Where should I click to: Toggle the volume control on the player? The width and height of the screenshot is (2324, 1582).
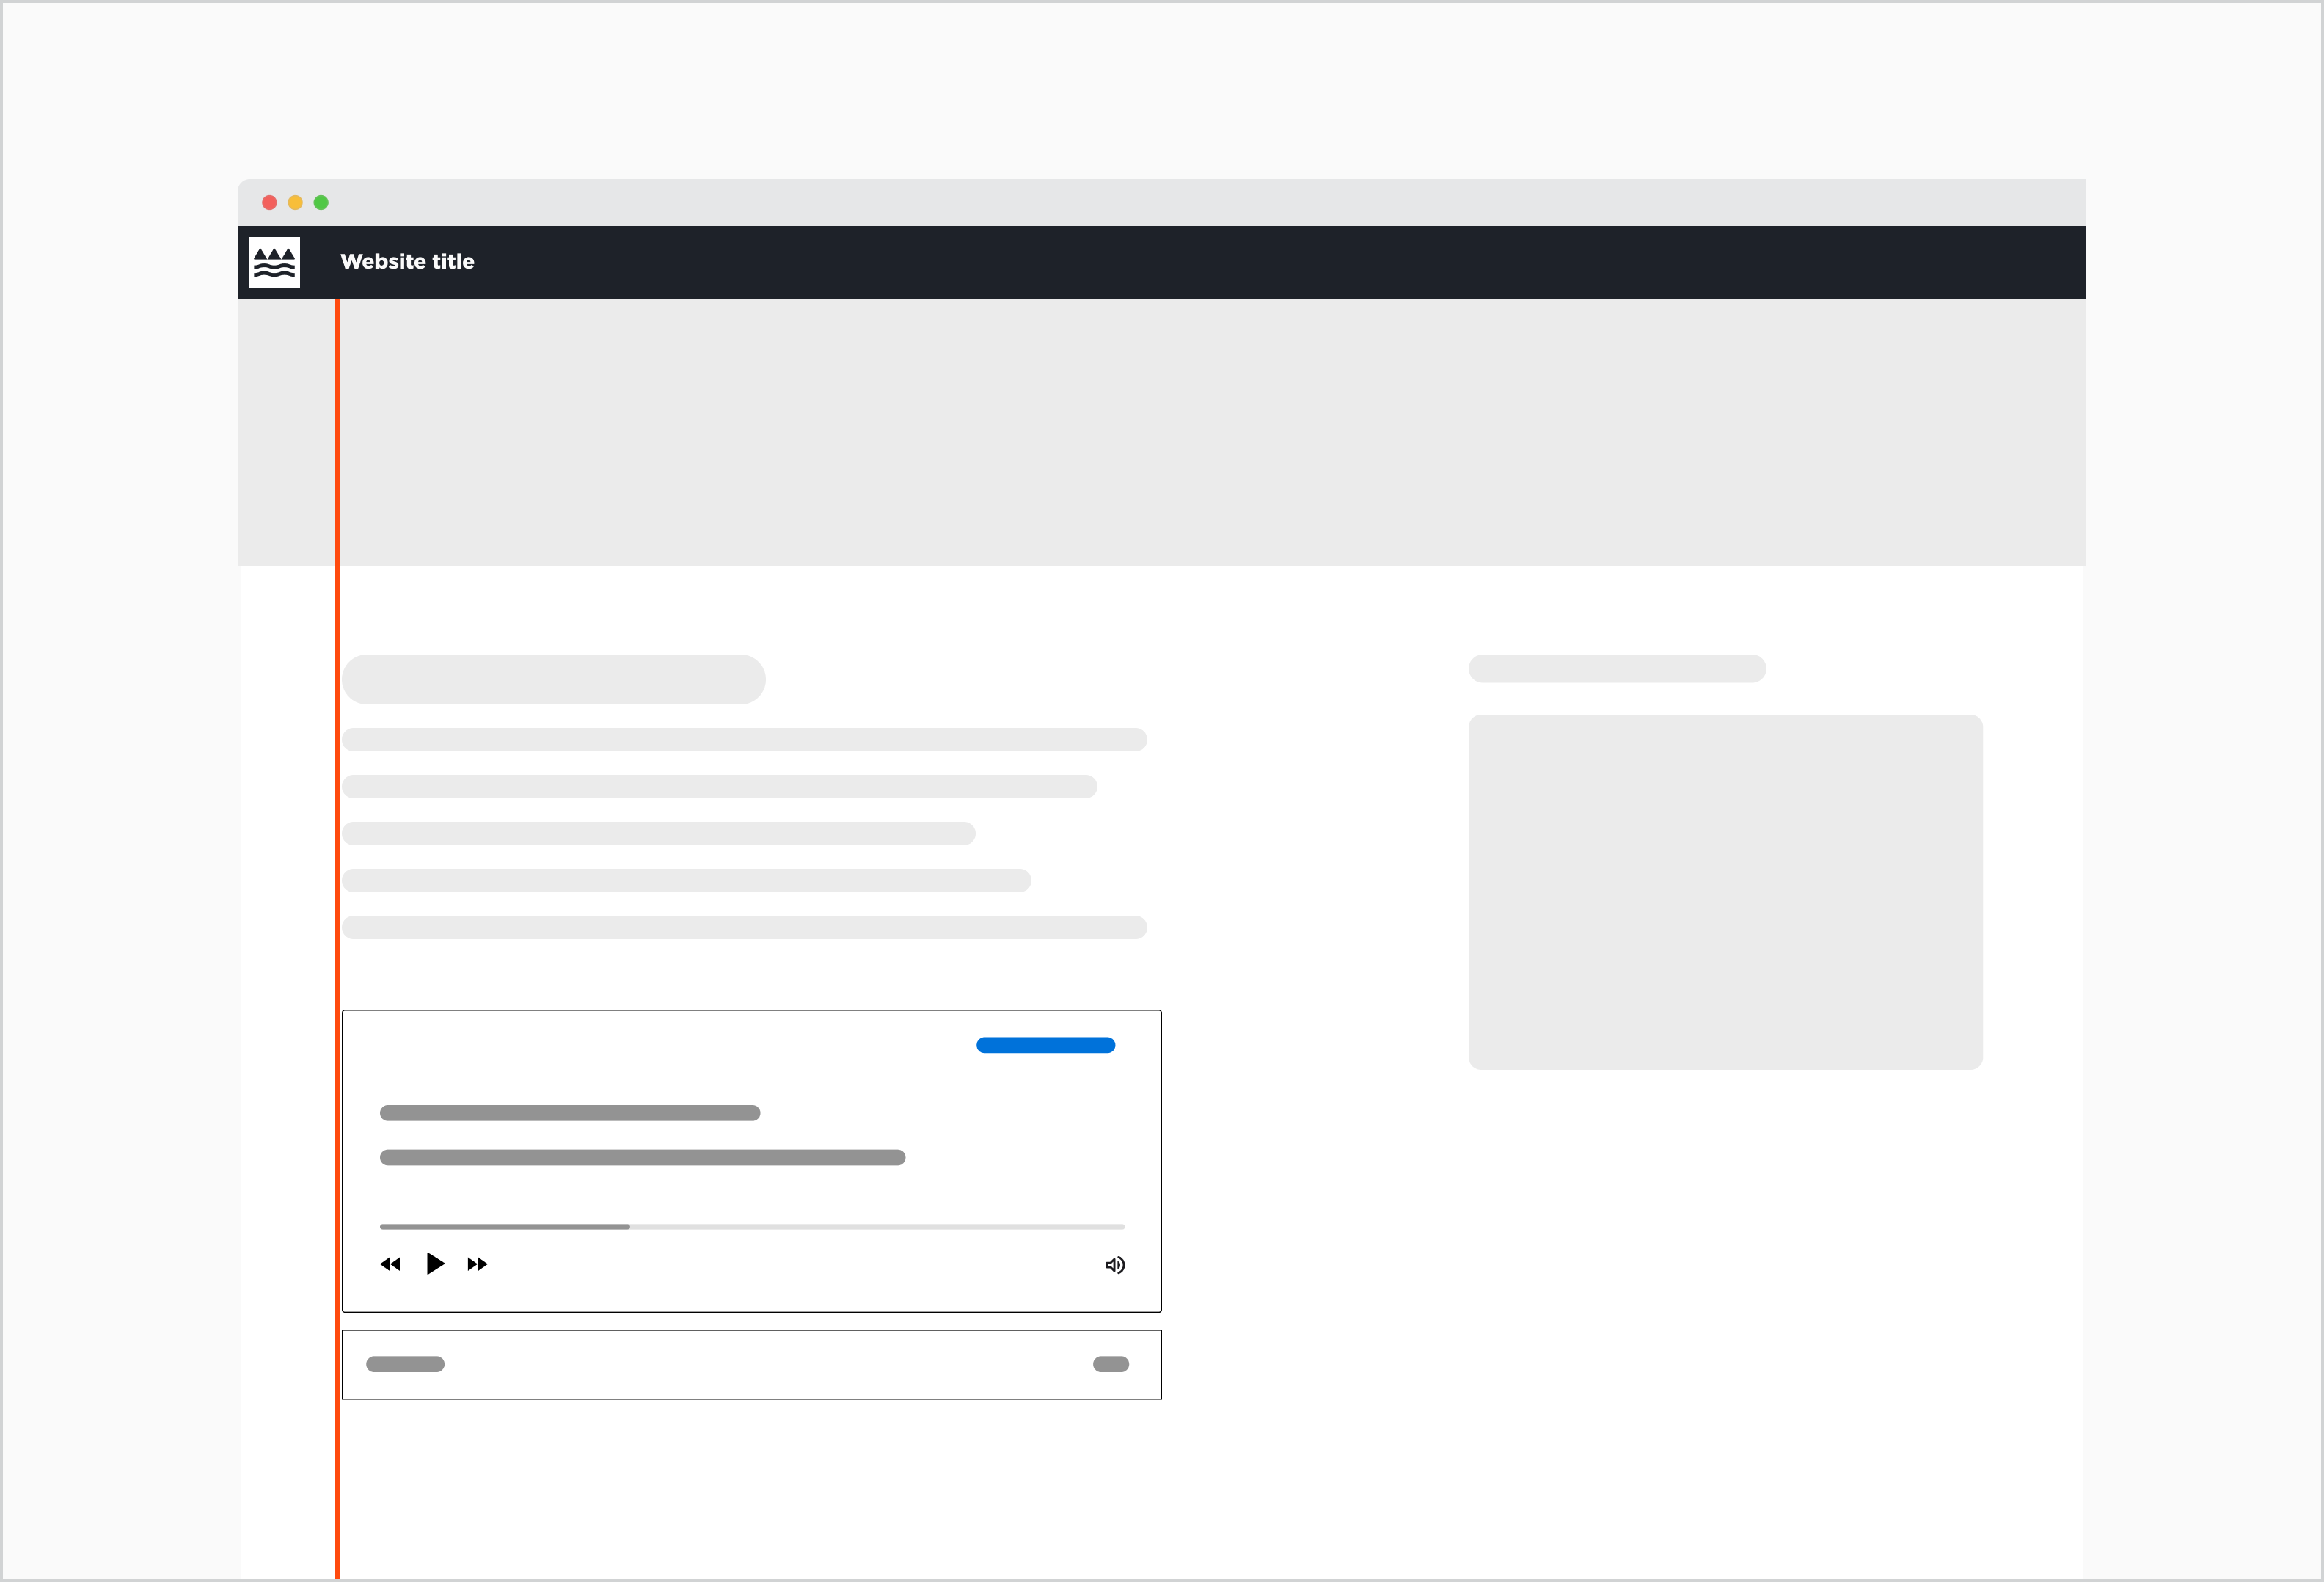pos(1115,1265)
